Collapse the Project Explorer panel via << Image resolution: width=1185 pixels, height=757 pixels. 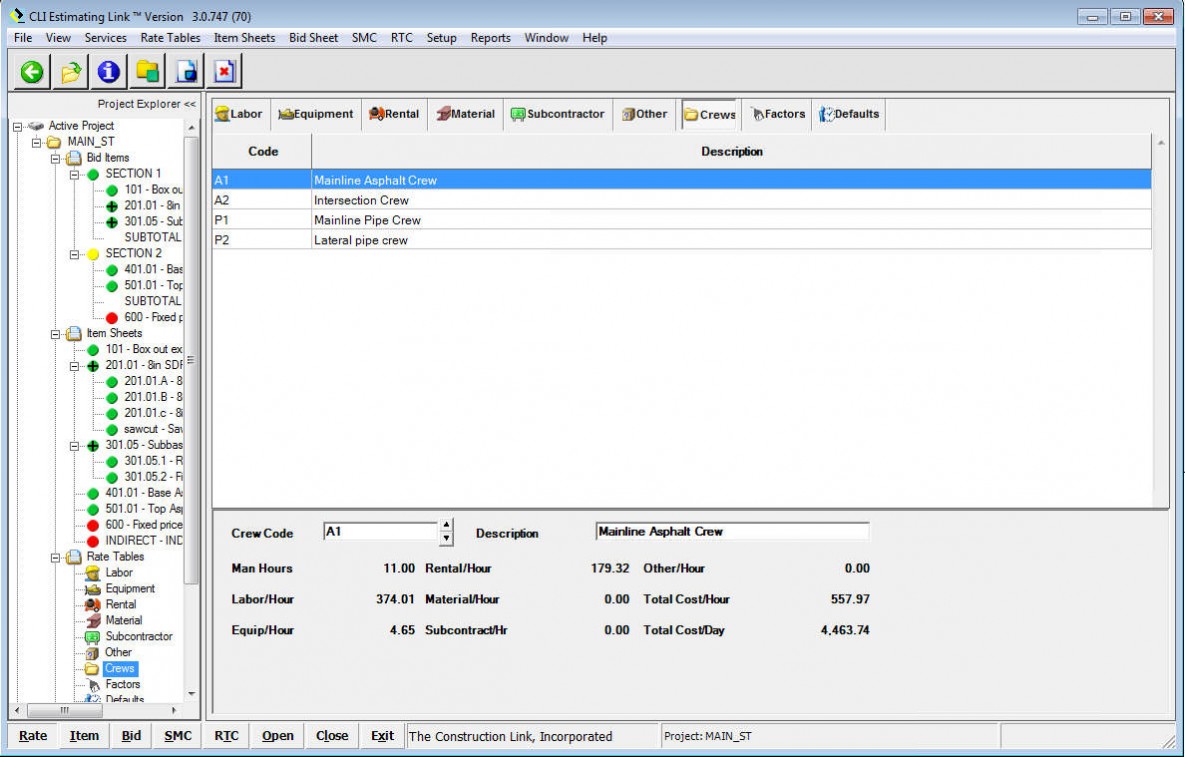point(189,104)
